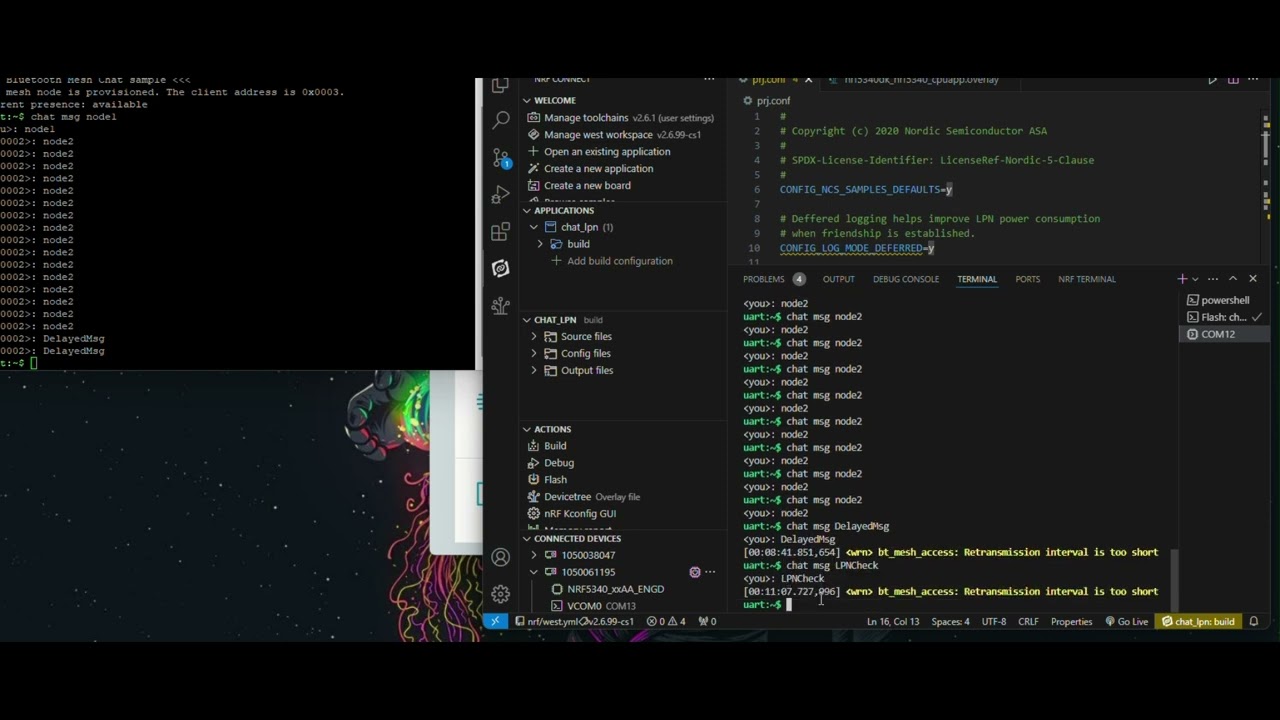Screen dimensions: 1280x720
Task: Switch to the Ports panel tab
Action: pyautogui.click(x=1028, y=279)
